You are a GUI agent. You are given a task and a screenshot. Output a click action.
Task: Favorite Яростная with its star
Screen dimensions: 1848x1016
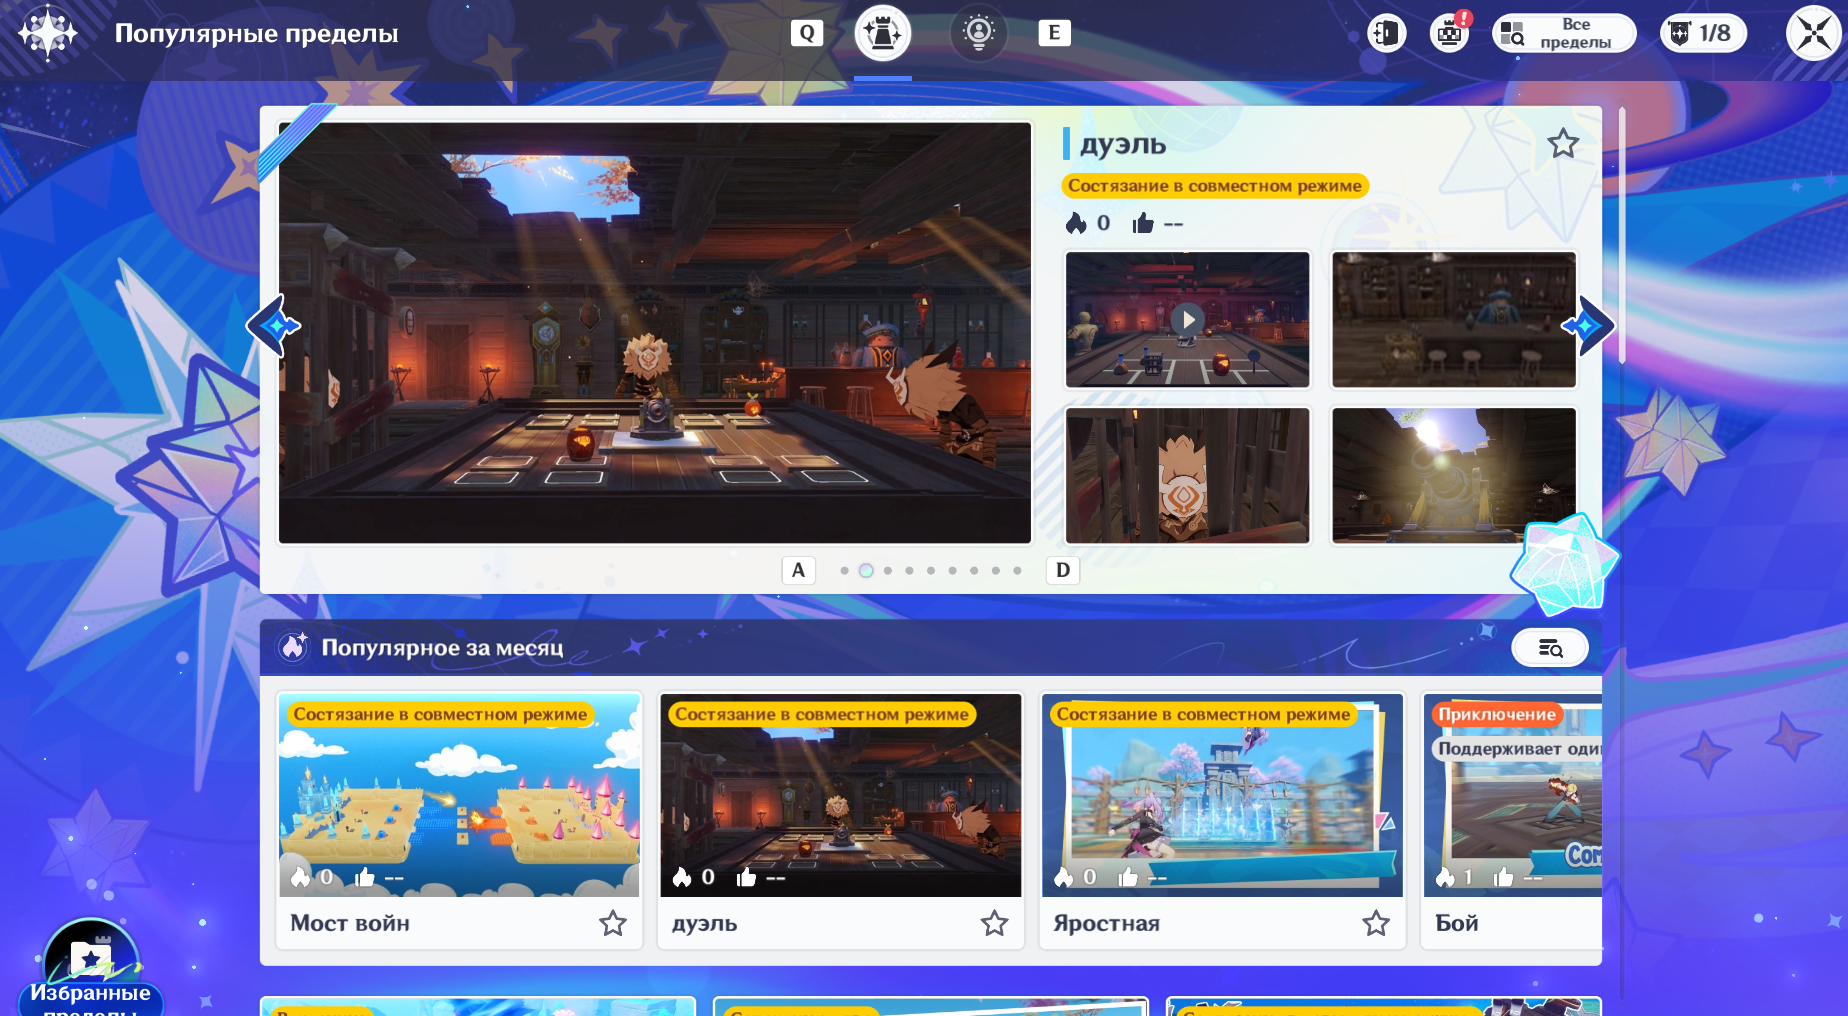pyautogui.click(x=1376, y=923)
